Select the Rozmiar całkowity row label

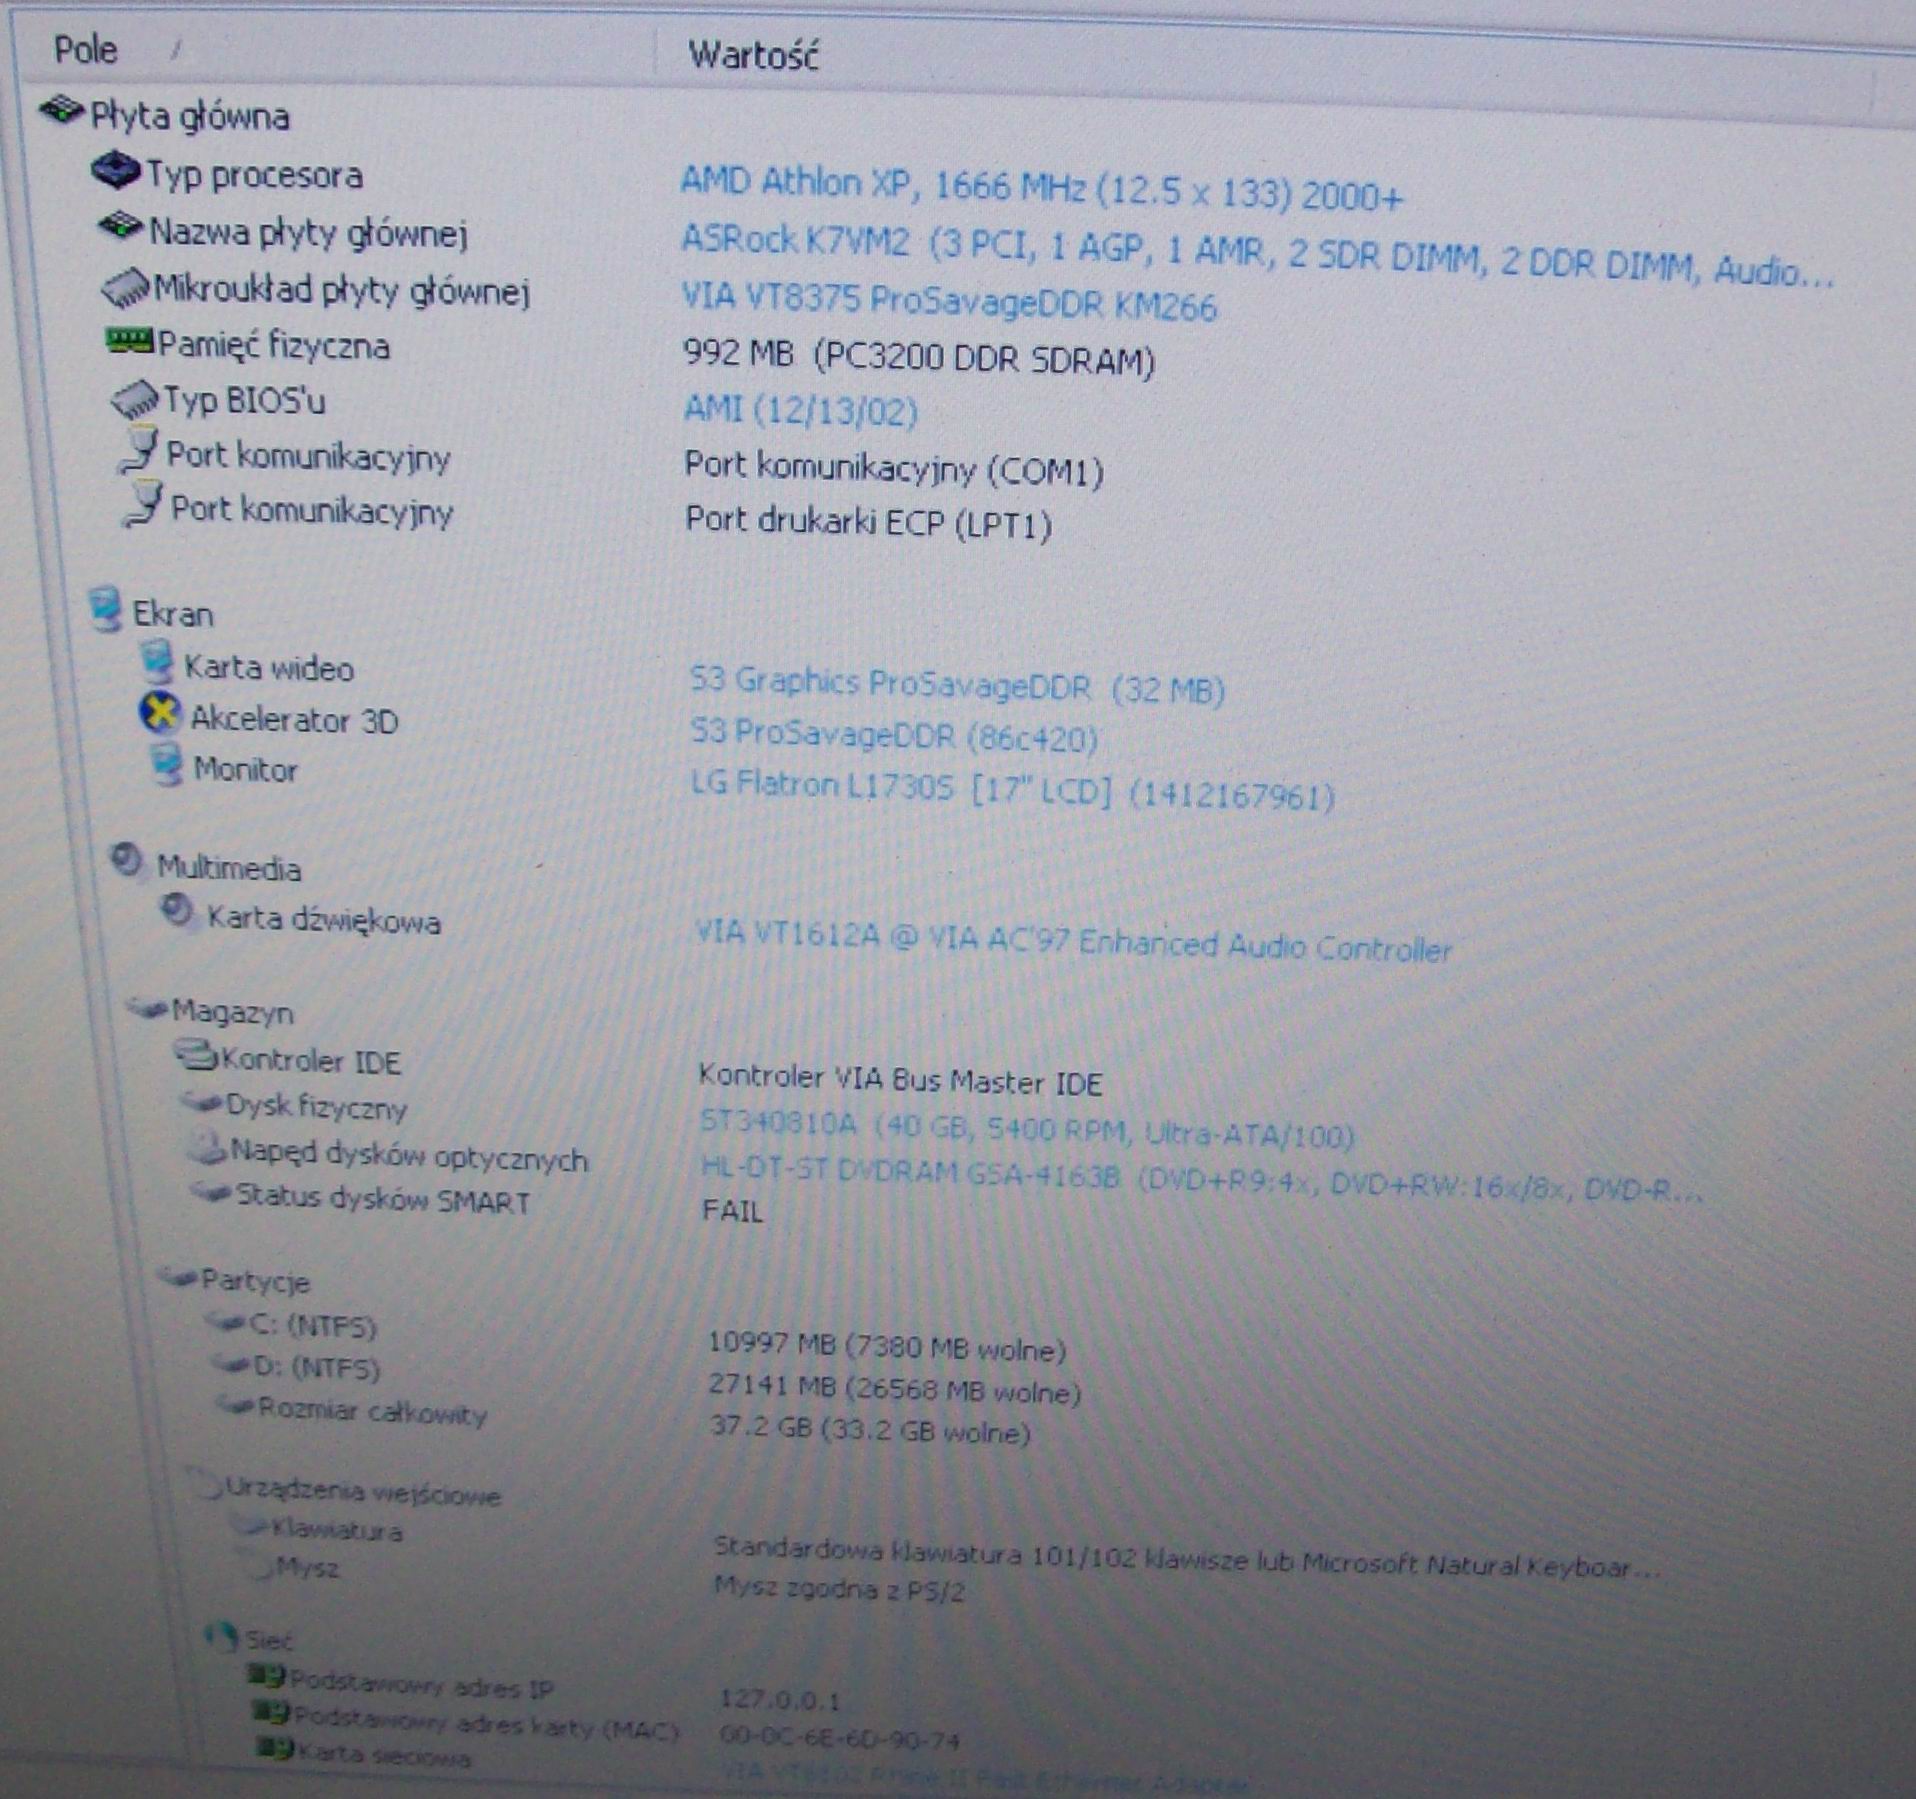point(372,1411)
